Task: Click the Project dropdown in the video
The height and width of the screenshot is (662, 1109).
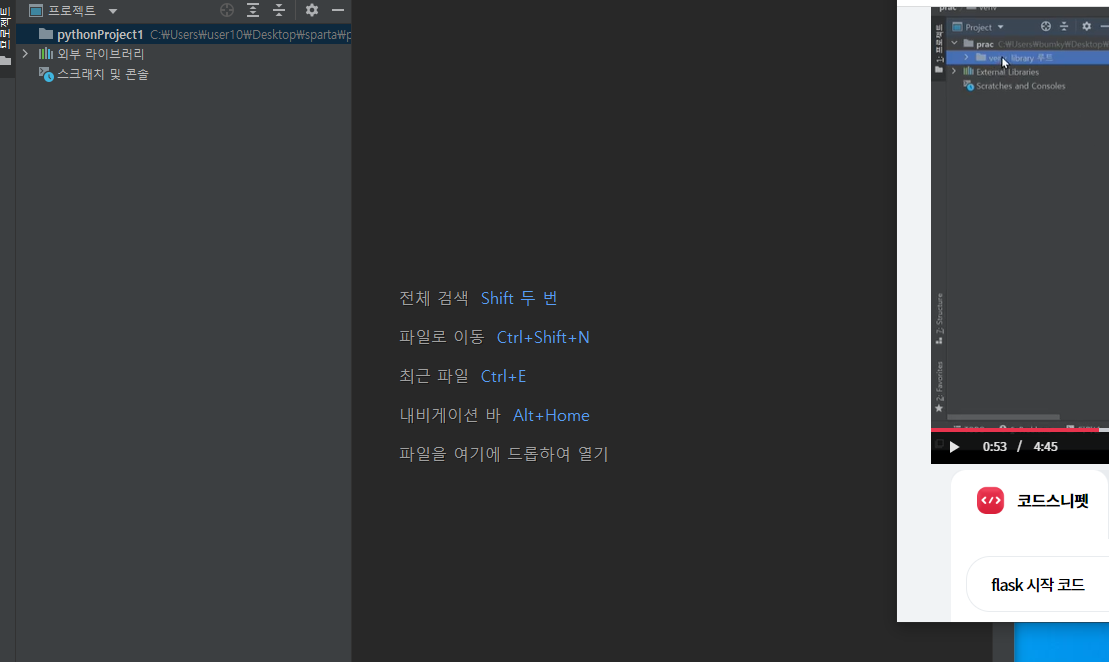Action: (x=979, y=27)
